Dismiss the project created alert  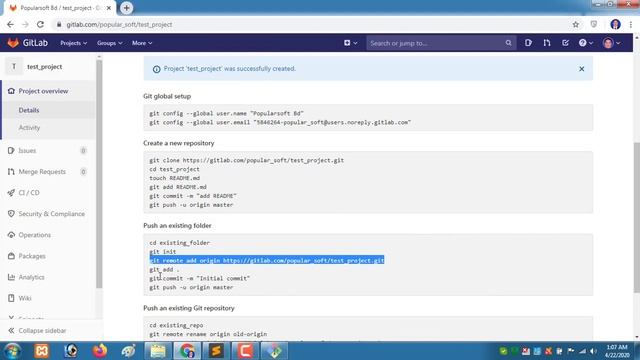pos(582,69)
